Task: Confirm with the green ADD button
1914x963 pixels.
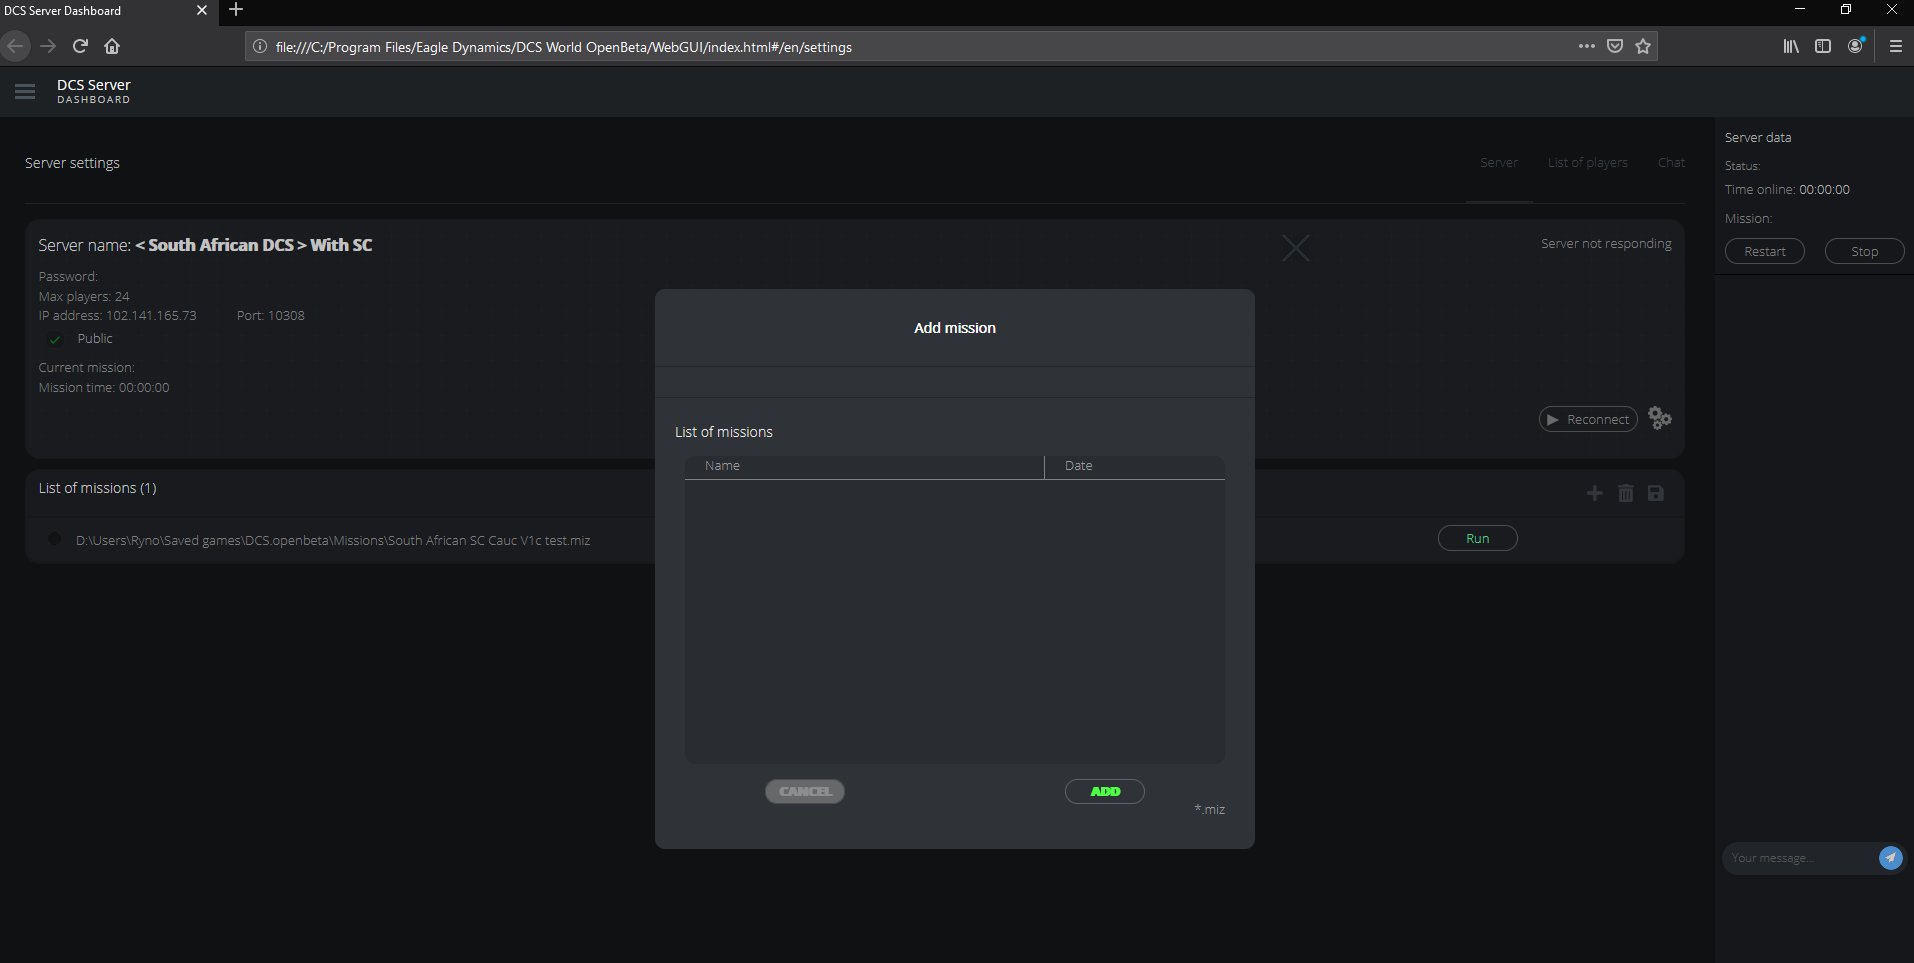Action: coord(1105,791)
